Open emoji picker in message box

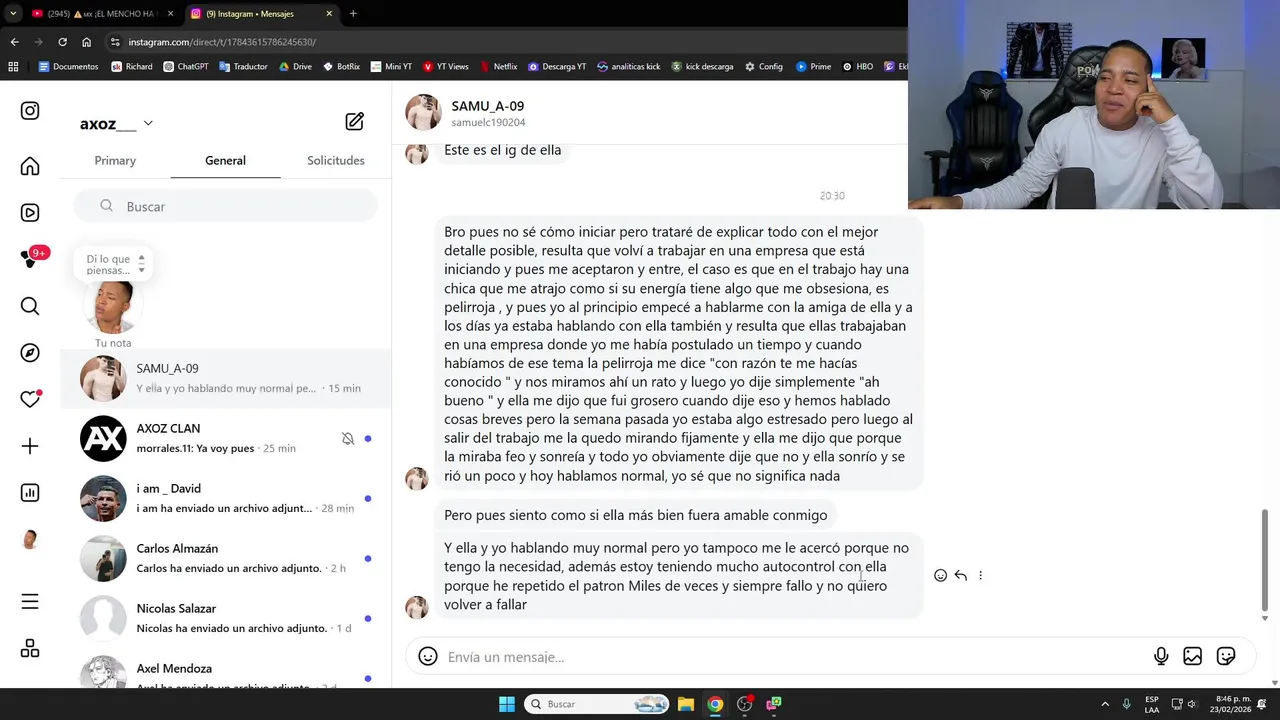pyautogui.click(x=428, y=657)
